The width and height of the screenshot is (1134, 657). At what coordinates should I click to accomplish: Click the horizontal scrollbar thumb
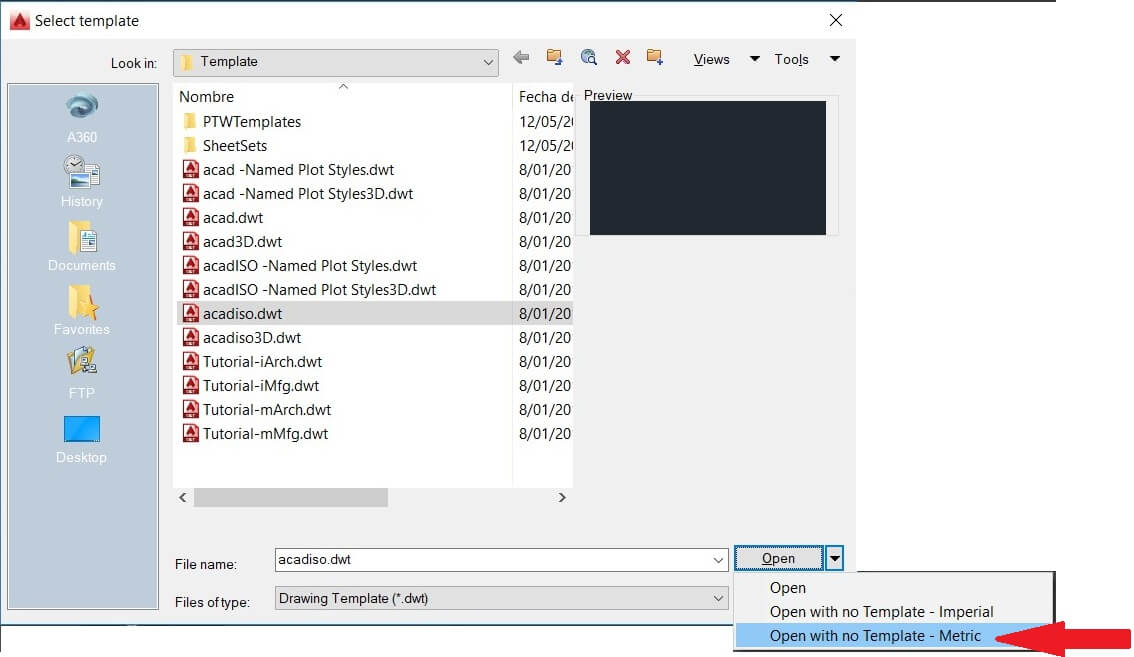tap(291, 497)
